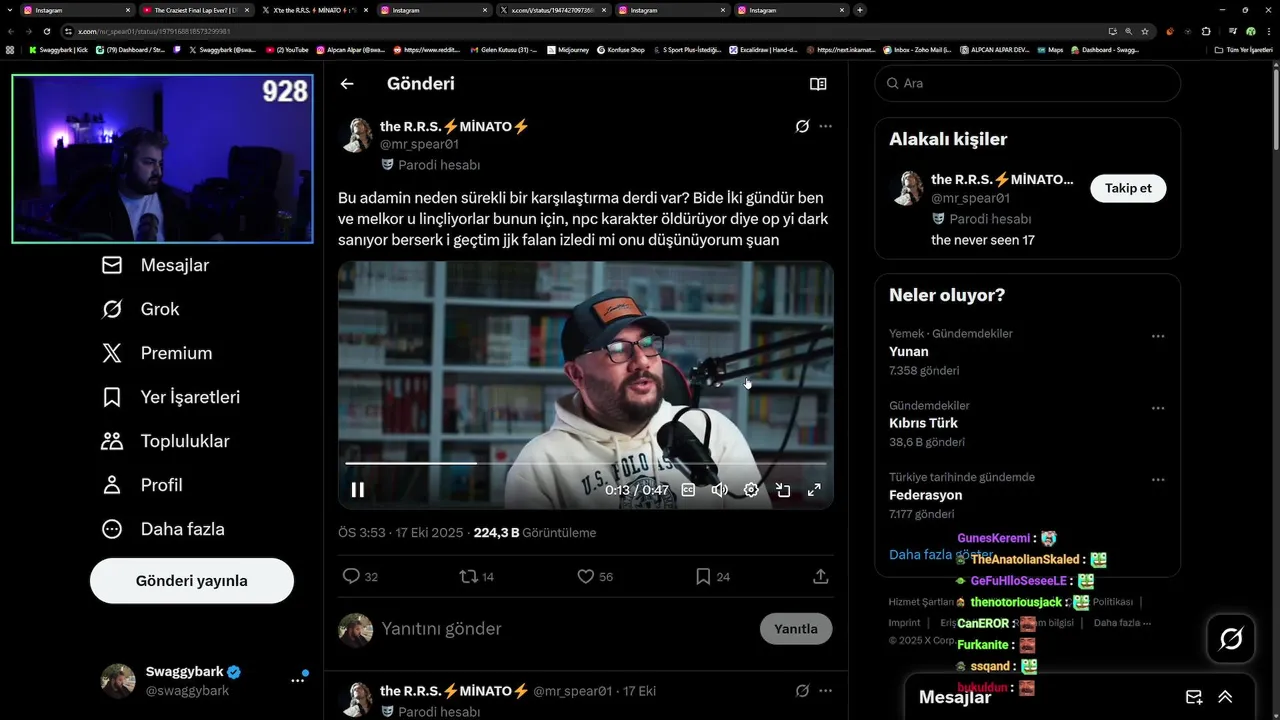This screenshot has width=1280, height=720.
Task: Open Tüm Yer İşaretleri folder
Action: (1241, 49)
